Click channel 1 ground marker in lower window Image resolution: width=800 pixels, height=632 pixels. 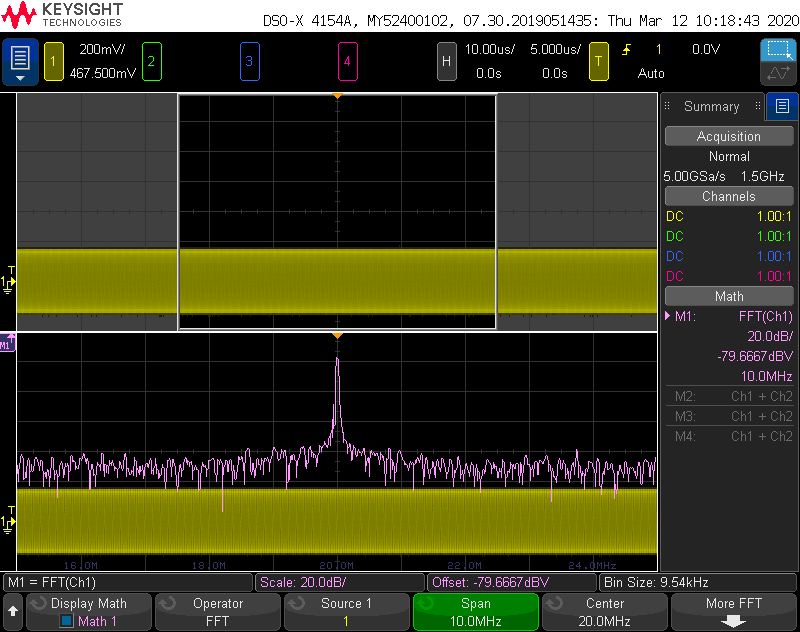click(8, 521)
